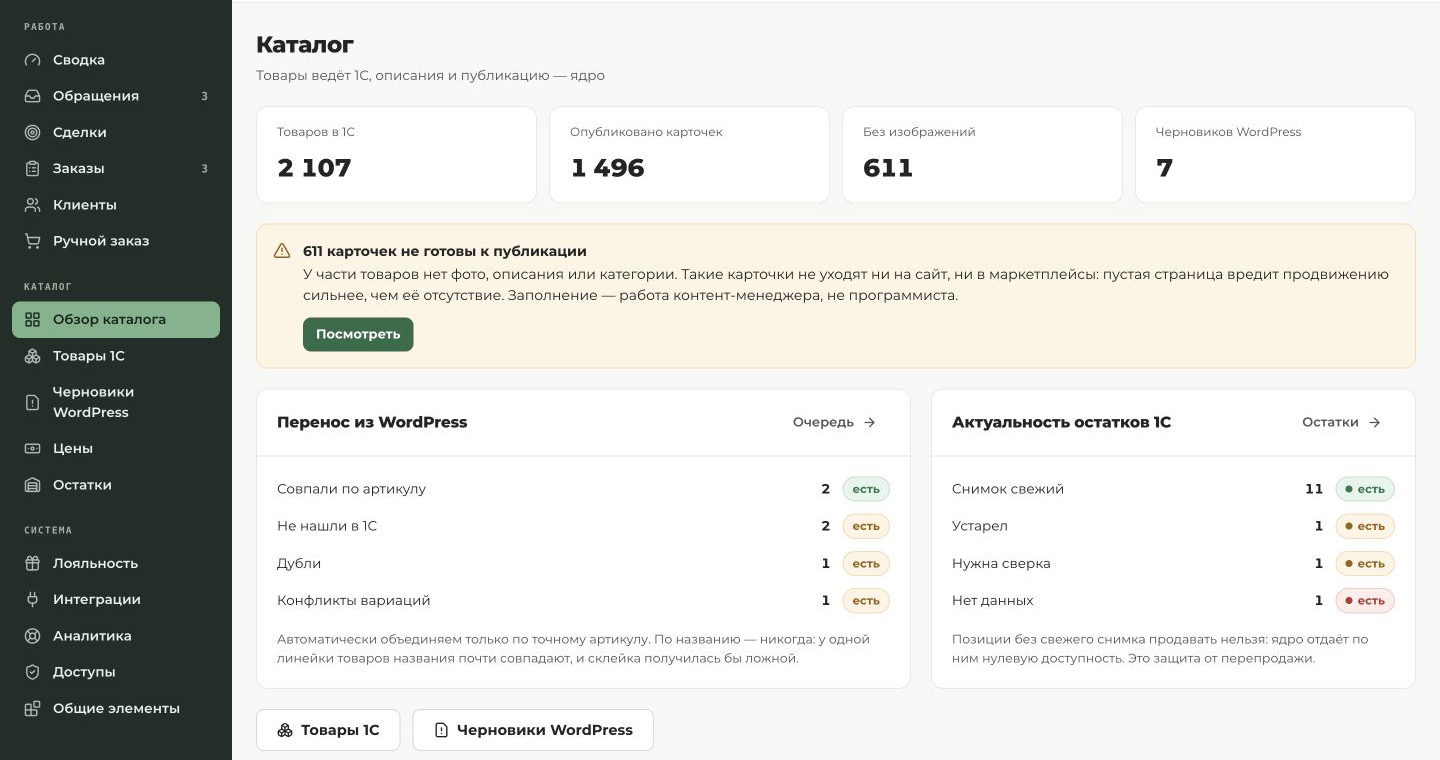Open Заказы in the sidebar

116,168
